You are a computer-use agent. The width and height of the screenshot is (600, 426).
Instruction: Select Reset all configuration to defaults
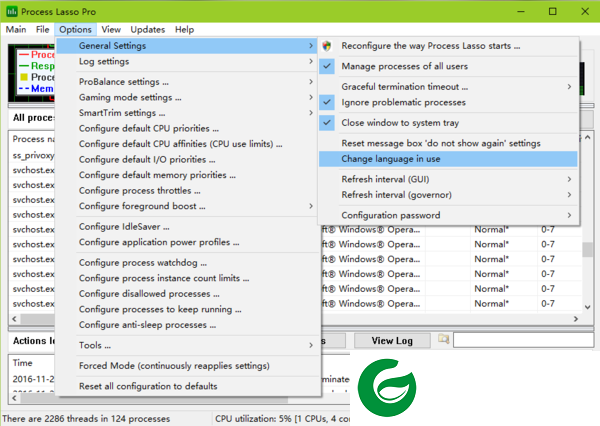188,386
